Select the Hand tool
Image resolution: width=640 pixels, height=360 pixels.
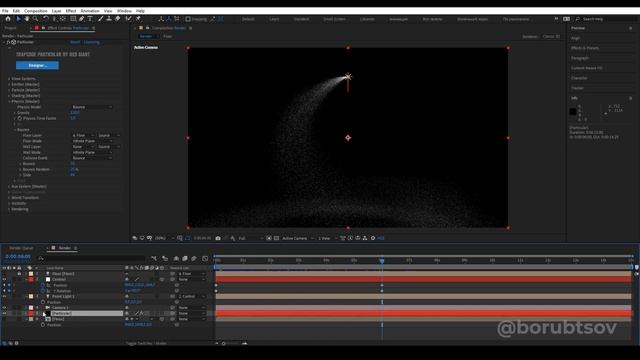27,19
